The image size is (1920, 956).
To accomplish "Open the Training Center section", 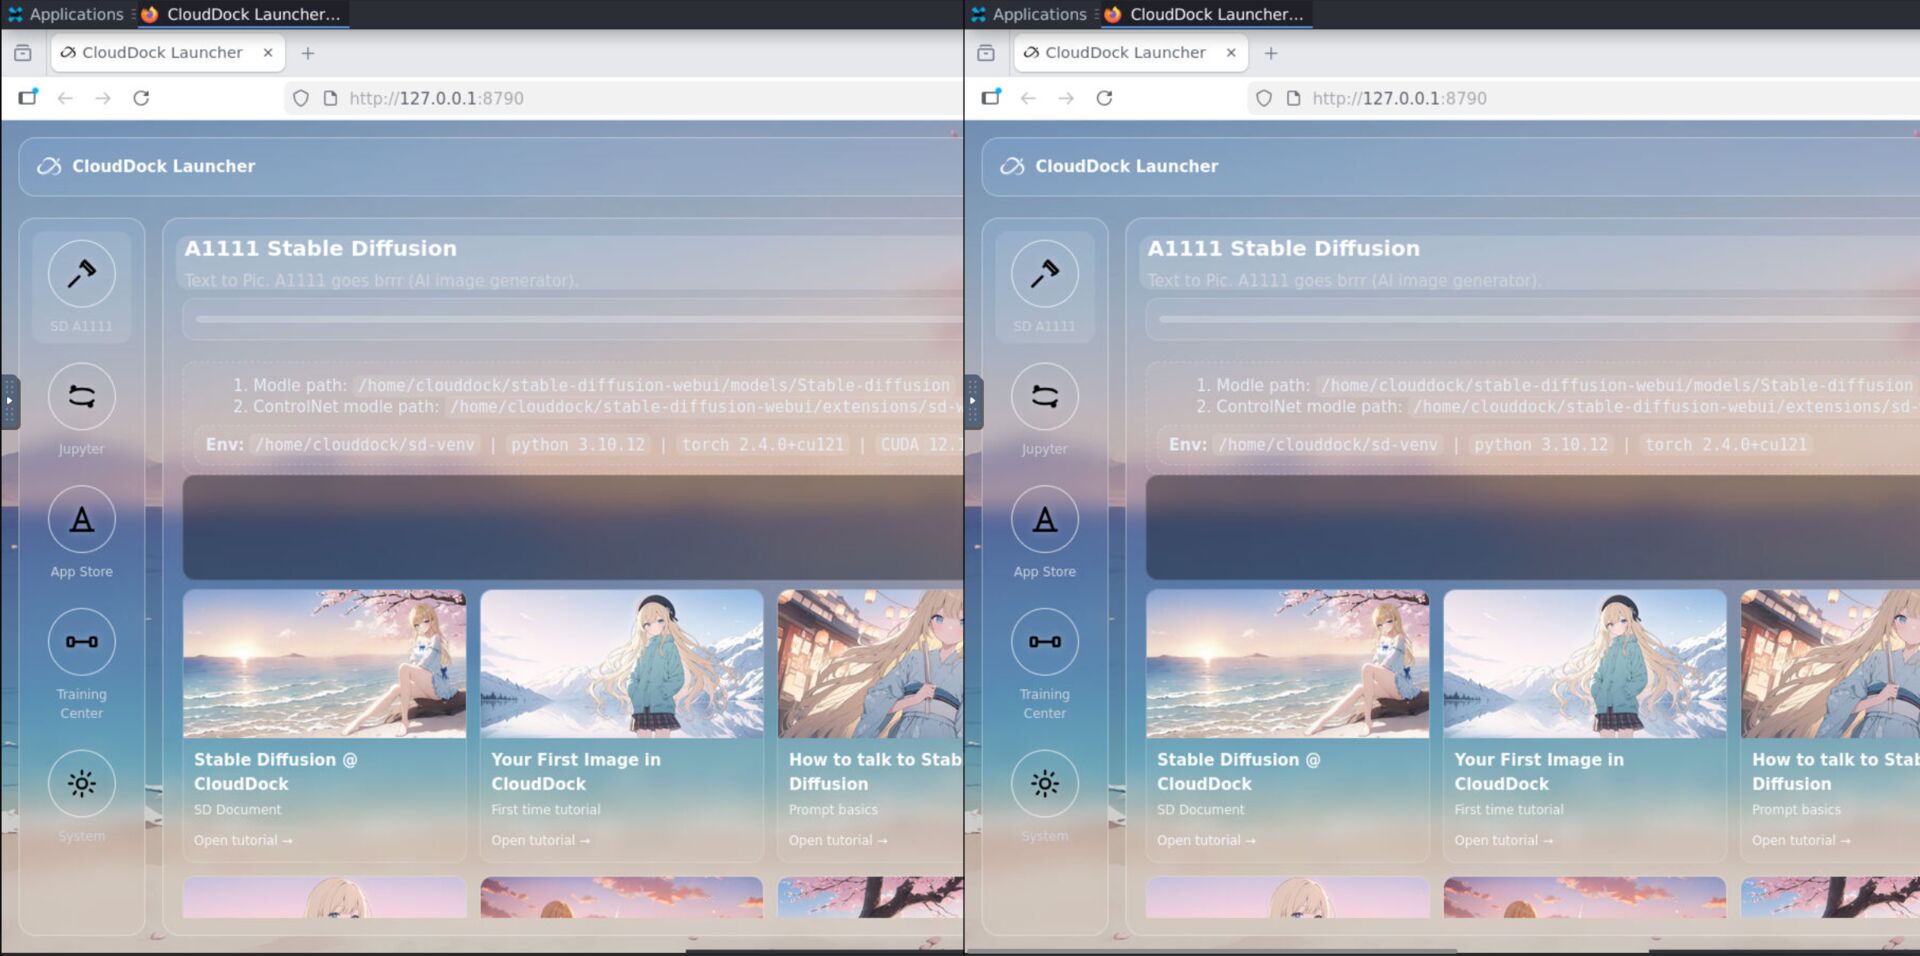I will pyautogui.click(x=82, y=642).
